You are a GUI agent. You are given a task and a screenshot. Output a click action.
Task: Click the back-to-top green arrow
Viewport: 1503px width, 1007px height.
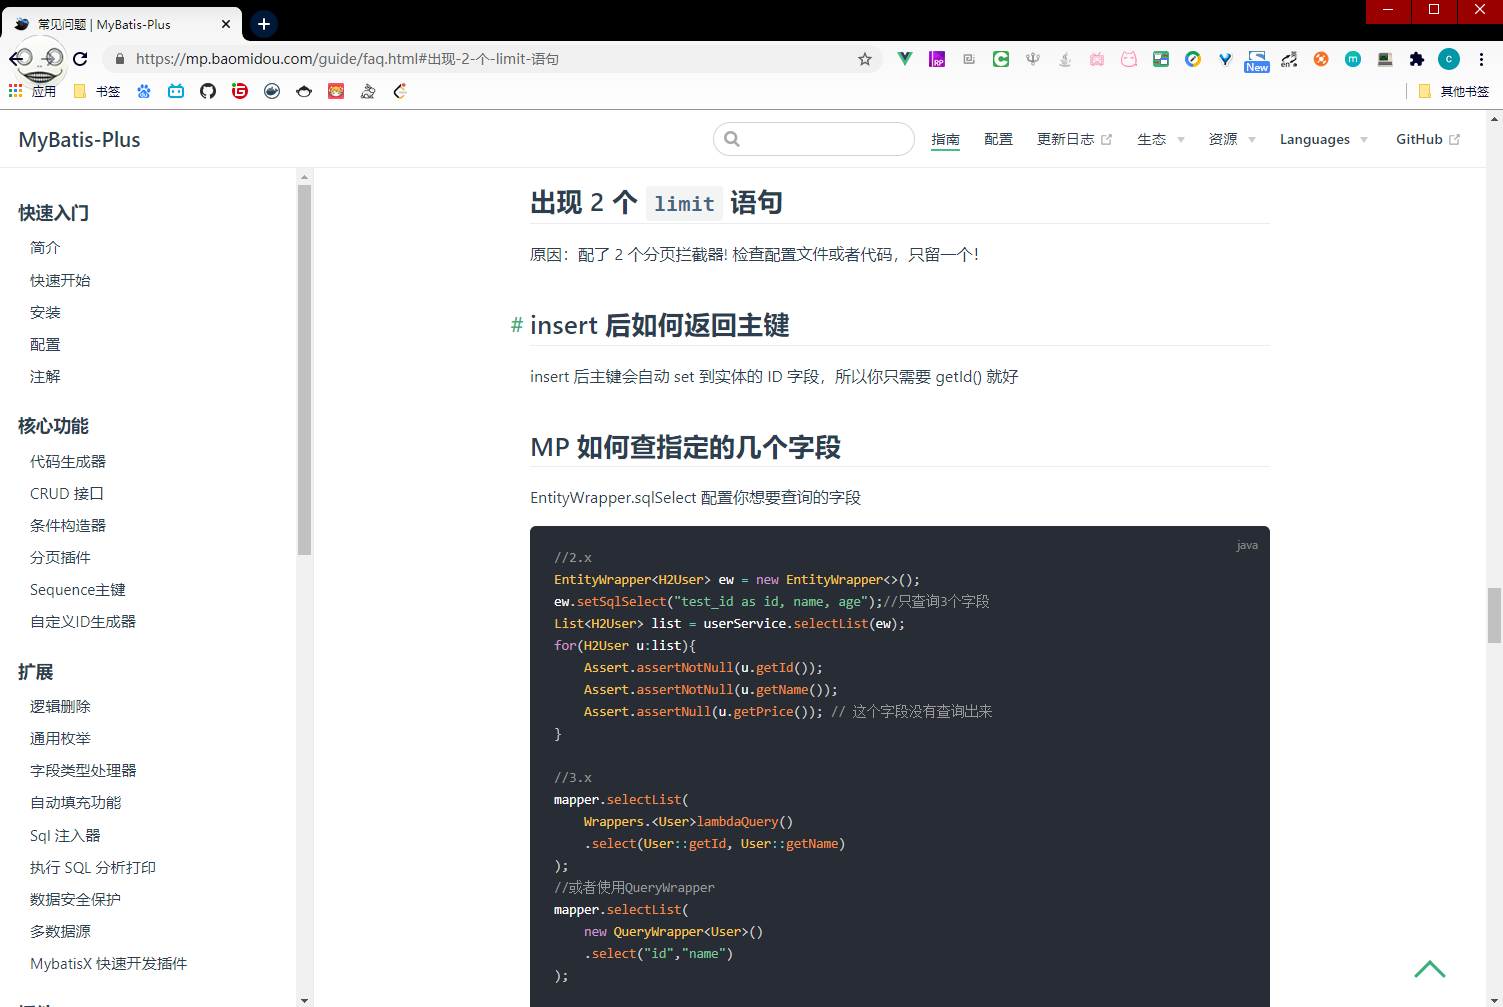tap(1430, 968)
